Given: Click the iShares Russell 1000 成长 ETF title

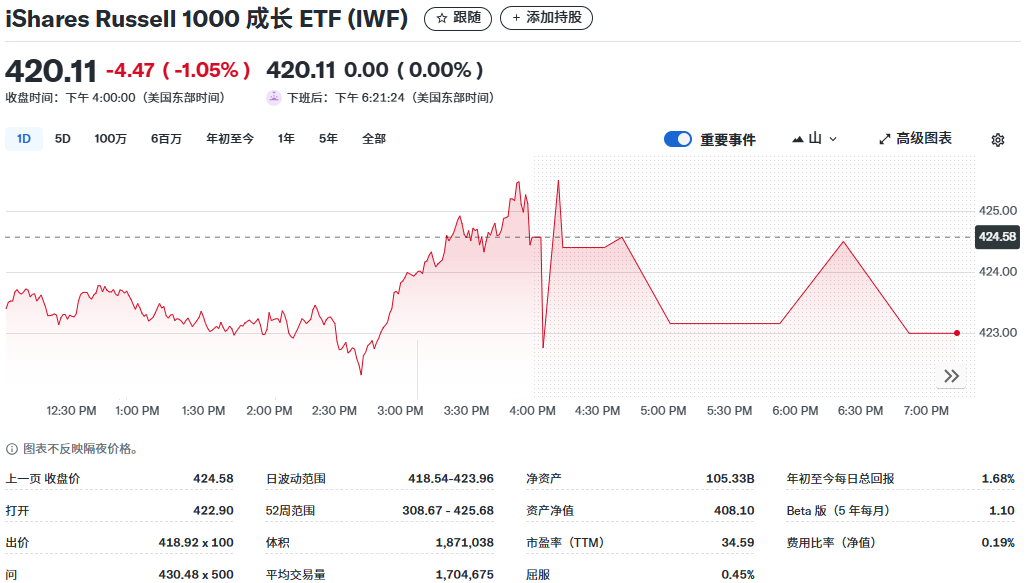Looking at the screenshot, I should pyautogui.click(x=207, y=18).
